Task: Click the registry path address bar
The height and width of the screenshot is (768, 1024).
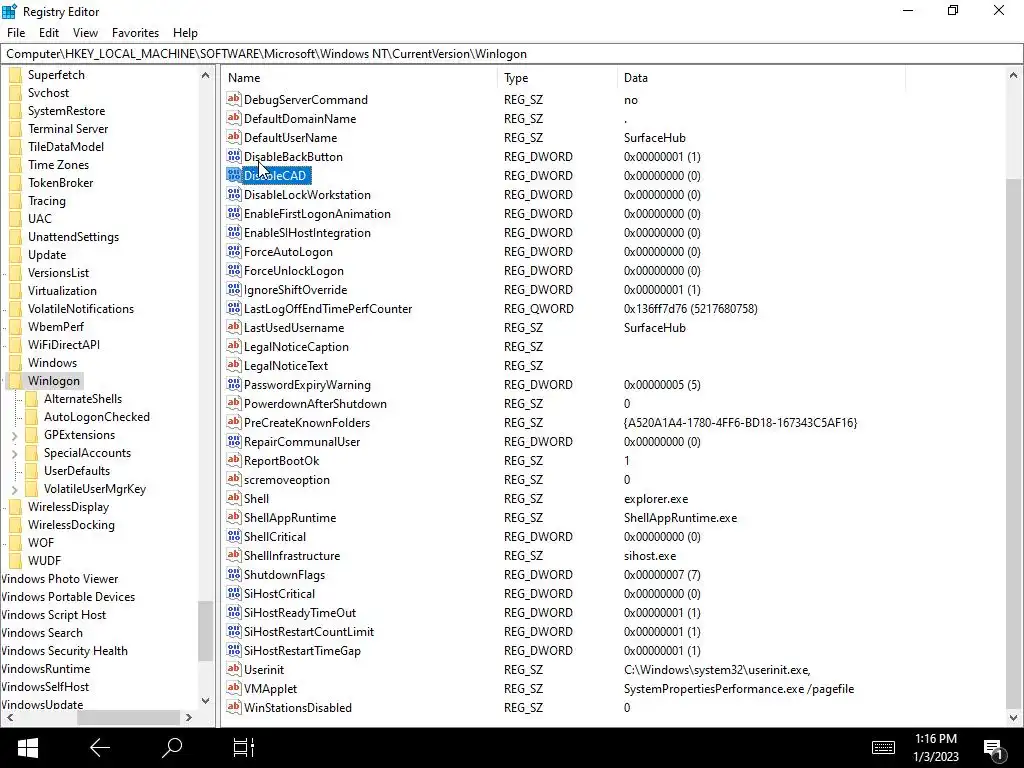Action: coord(511,54)
